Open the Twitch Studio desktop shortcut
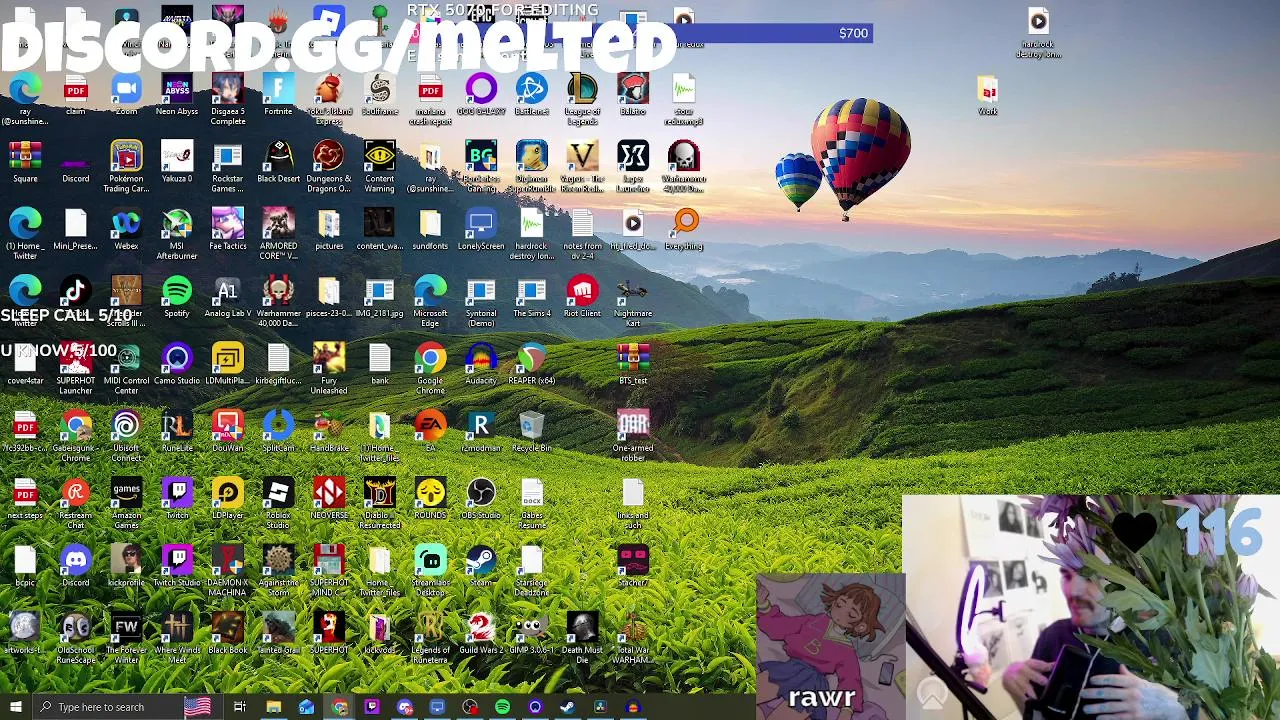The image size is (1280, 720). (177, 564)
